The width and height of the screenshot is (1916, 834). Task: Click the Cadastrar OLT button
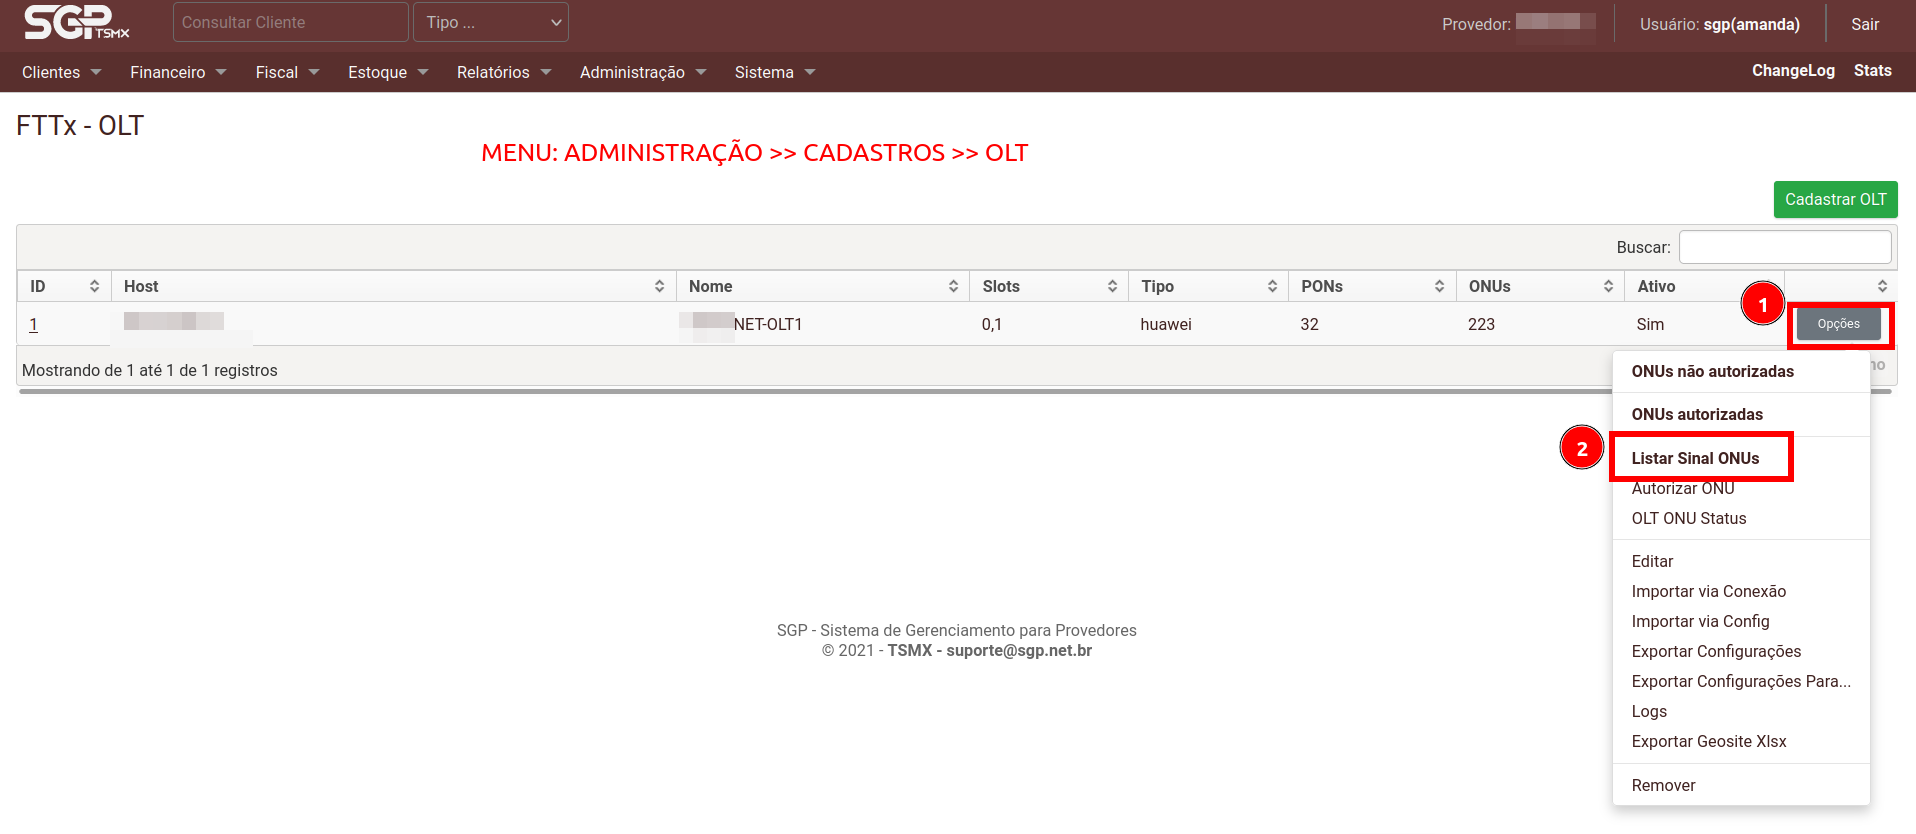click(1835, 199)
